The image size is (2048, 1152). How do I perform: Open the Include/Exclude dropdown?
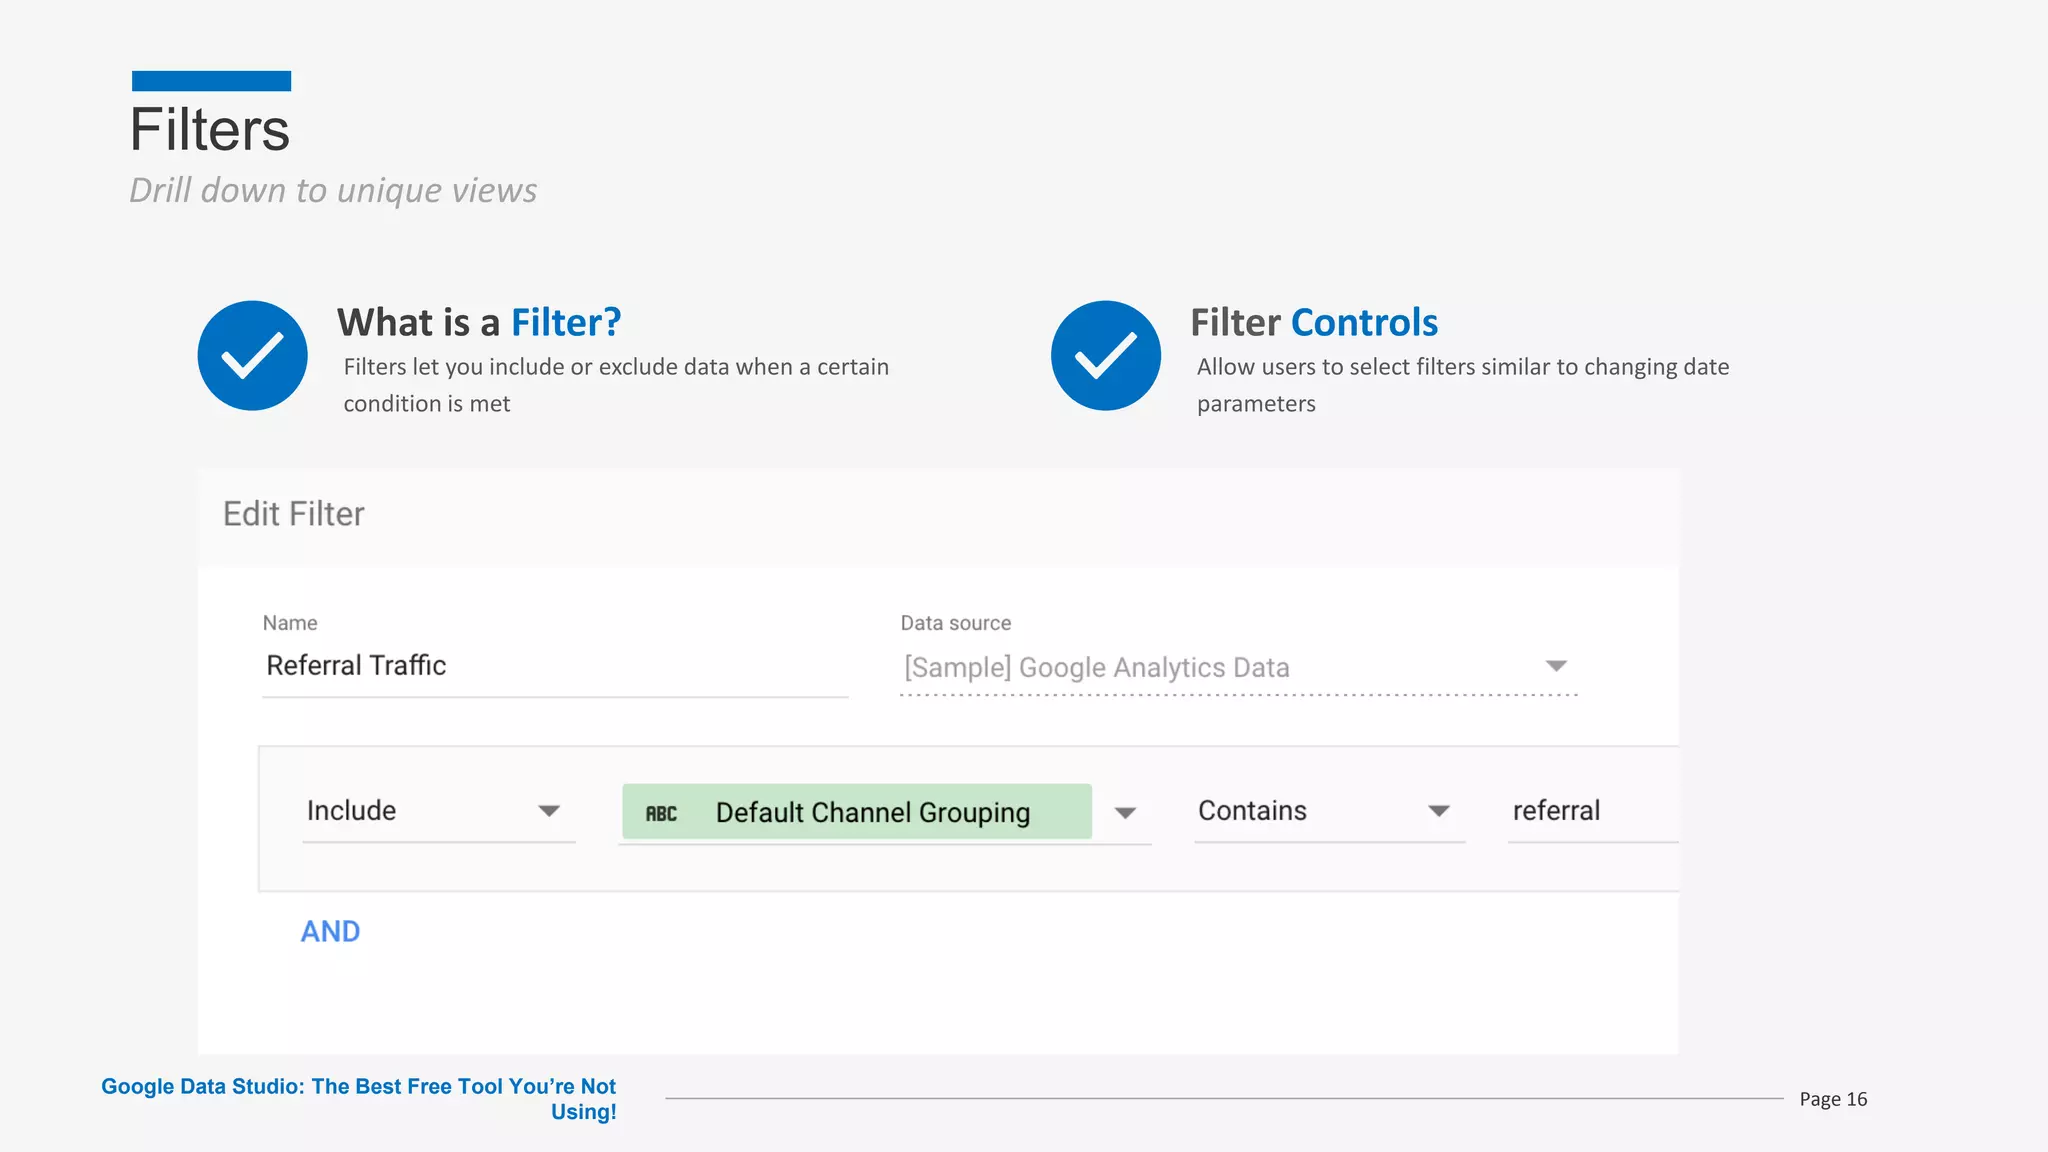click(x=439, y=811)
